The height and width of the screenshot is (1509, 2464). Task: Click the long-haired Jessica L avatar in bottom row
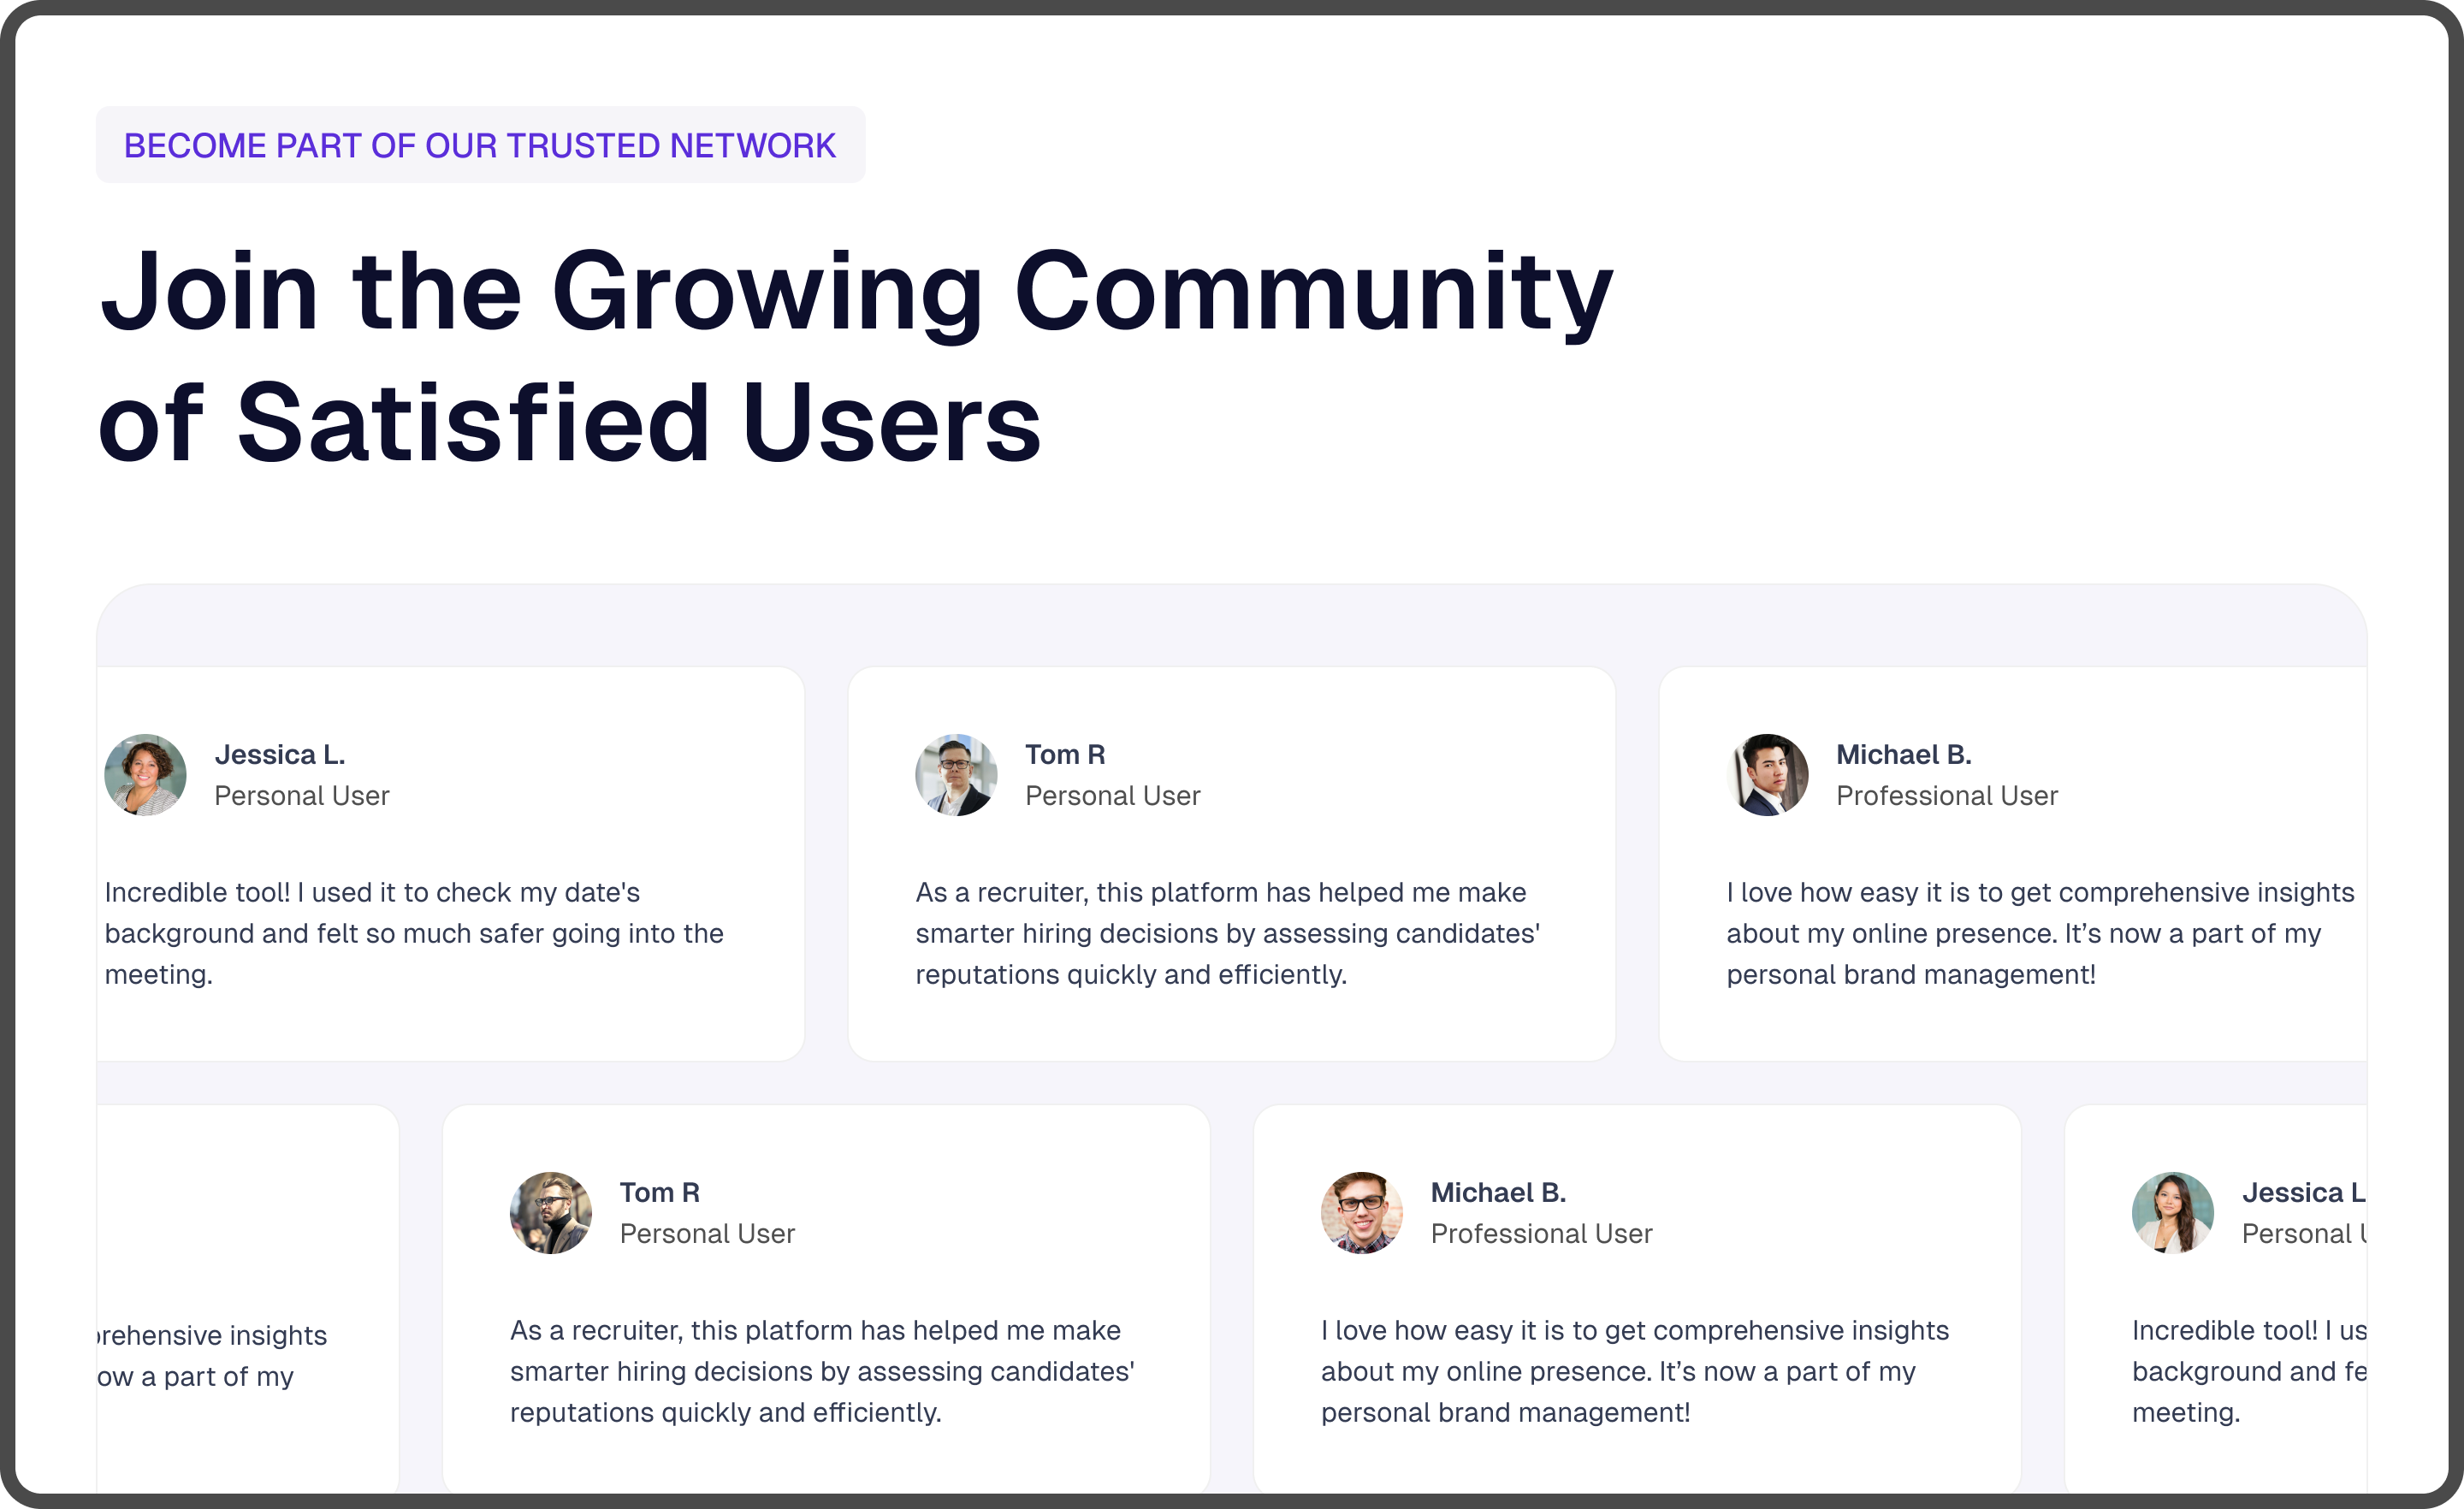pyautogui.click(x=2172, y=1213)
